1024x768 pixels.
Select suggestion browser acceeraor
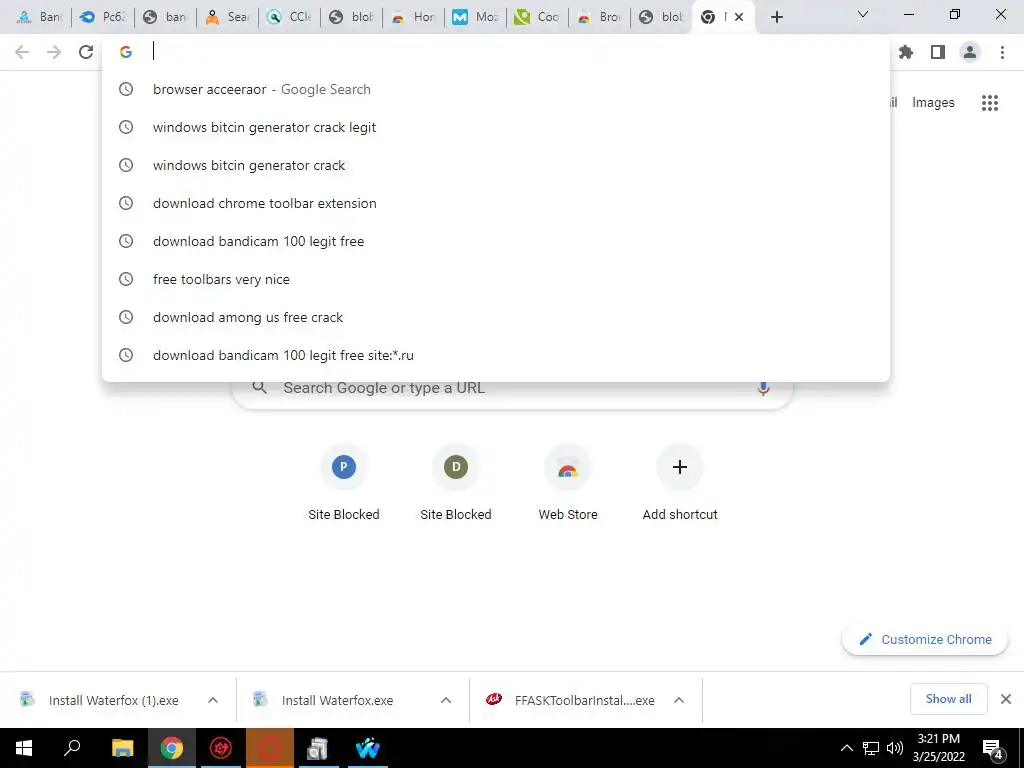click(x=496, y=89)
